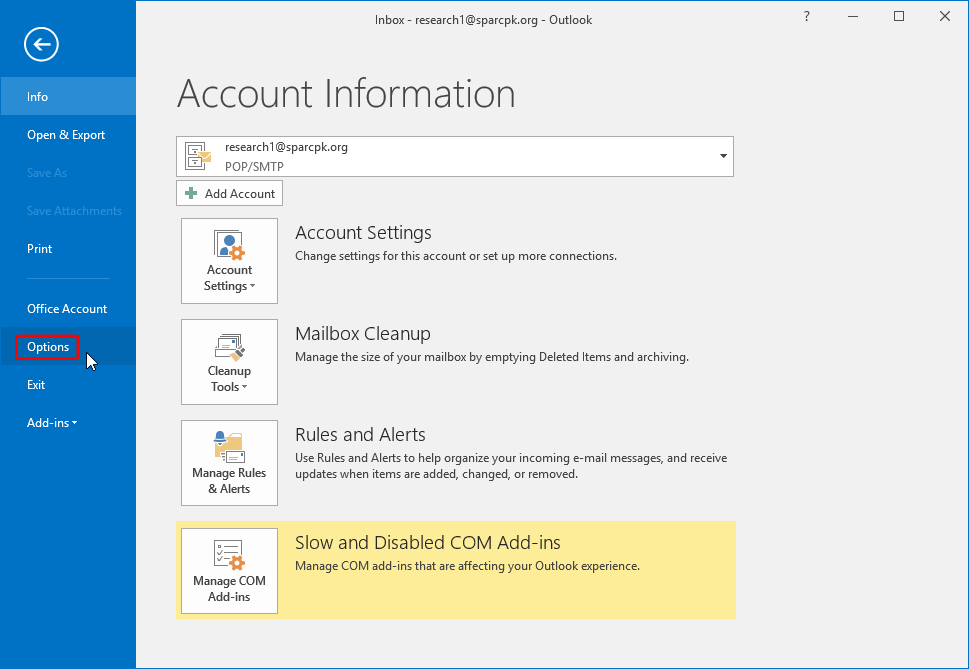Go to Open & Export

pos(66,135)
